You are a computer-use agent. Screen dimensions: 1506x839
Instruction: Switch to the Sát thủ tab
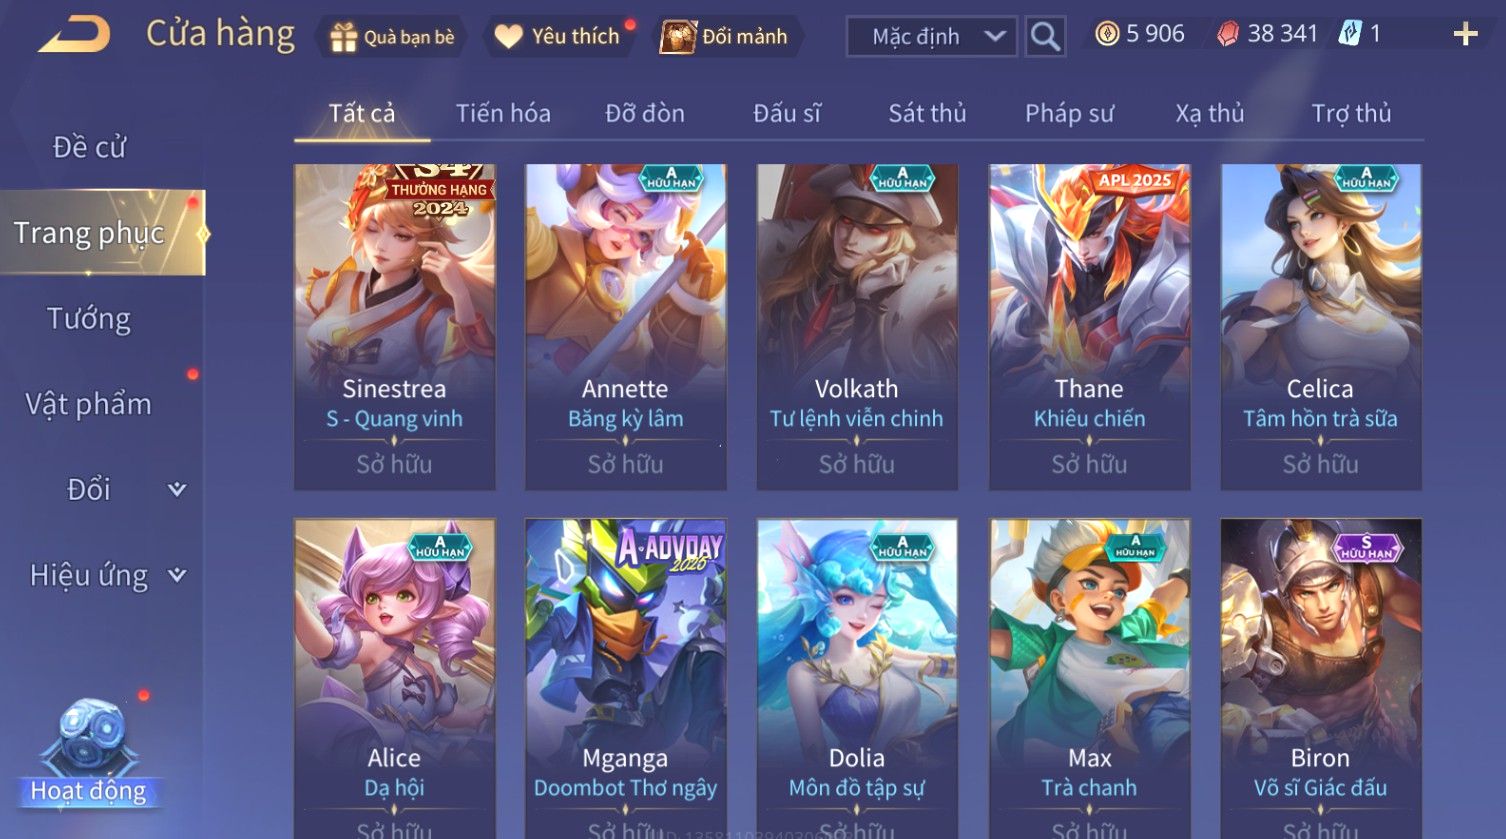click(x=927, y=113)
